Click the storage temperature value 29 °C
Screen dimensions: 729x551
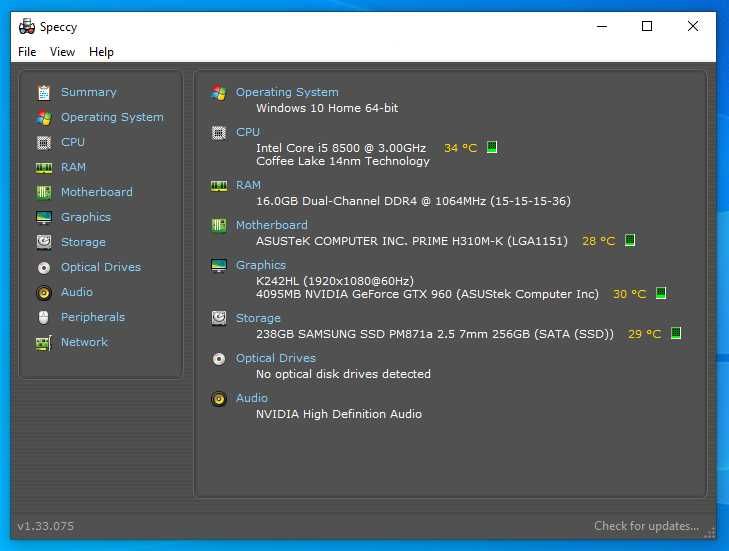click(x=644, y=334)
